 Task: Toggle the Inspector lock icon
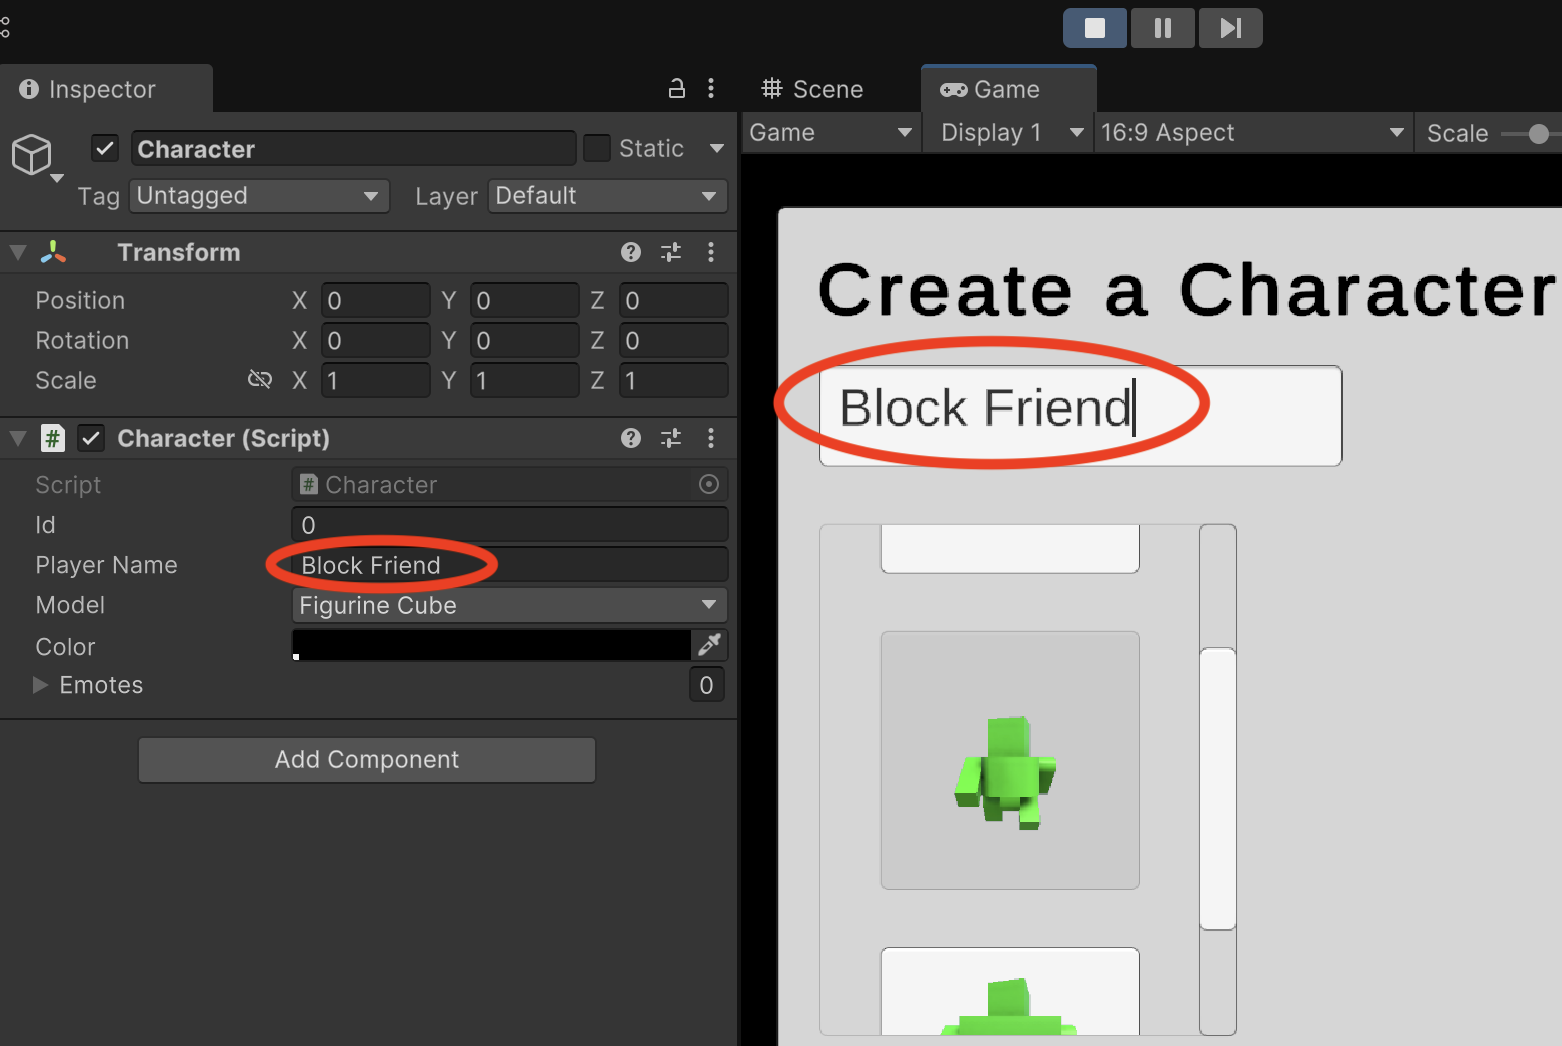point(677,88)
